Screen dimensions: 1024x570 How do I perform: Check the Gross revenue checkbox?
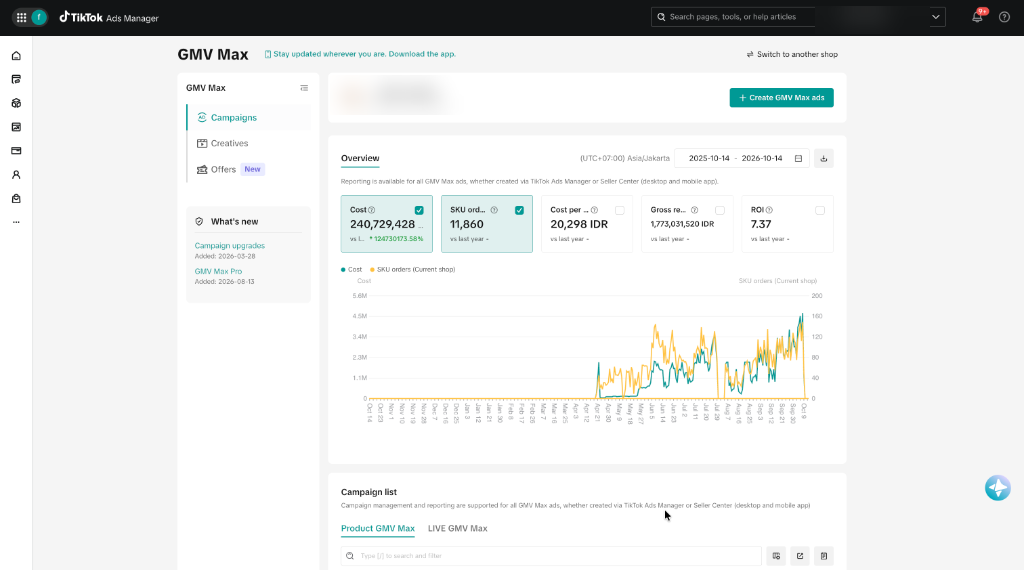tap(720, 210)
